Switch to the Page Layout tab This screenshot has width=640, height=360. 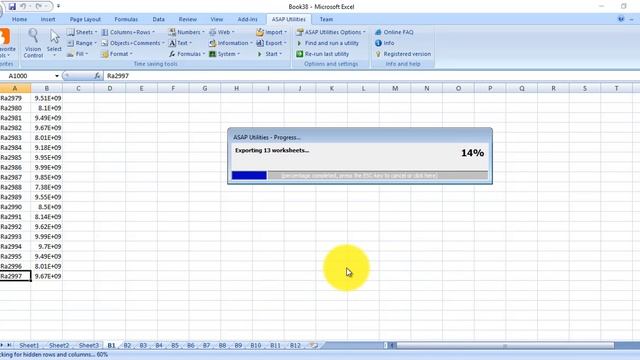pyautogui.click(x=85, y=19)
